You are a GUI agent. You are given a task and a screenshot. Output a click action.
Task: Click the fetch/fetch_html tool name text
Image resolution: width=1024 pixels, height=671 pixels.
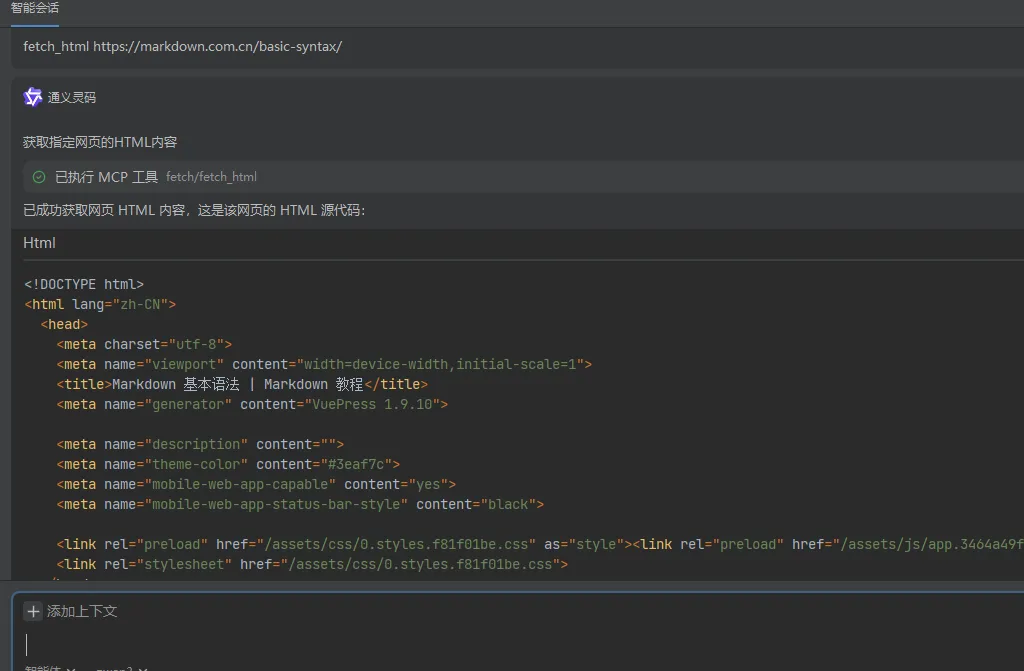pos(211,177)
